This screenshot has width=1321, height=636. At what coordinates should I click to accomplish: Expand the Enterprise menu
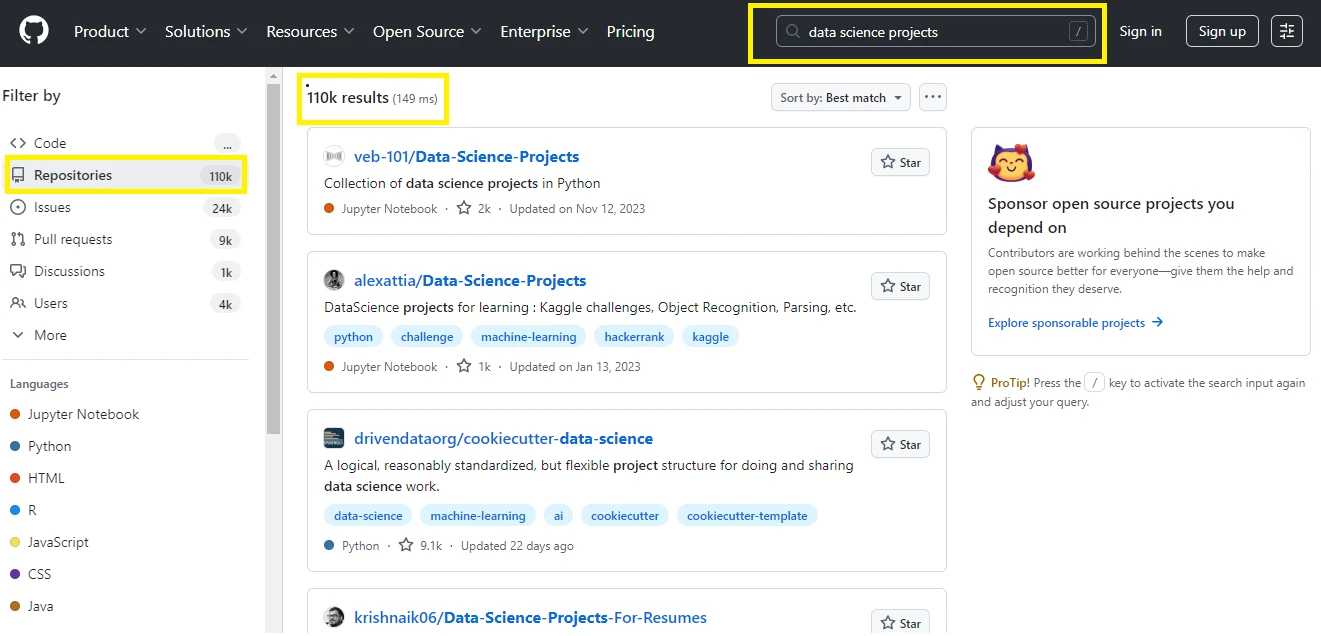click(544, 32)
